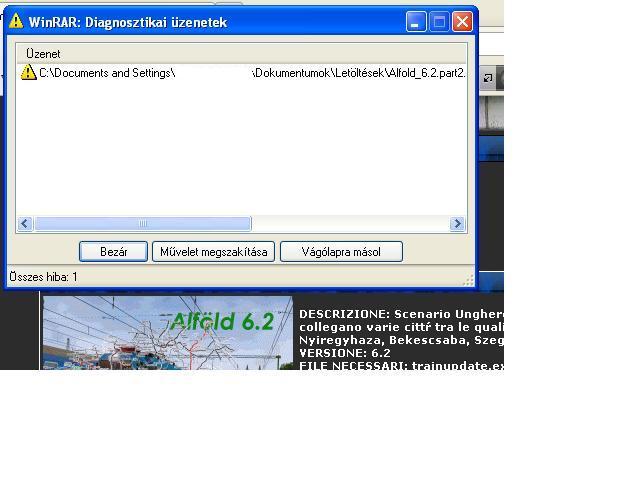Close the WinRAR diagnostics window
This screenshot has width=640, height=480.
click(462, 21)
